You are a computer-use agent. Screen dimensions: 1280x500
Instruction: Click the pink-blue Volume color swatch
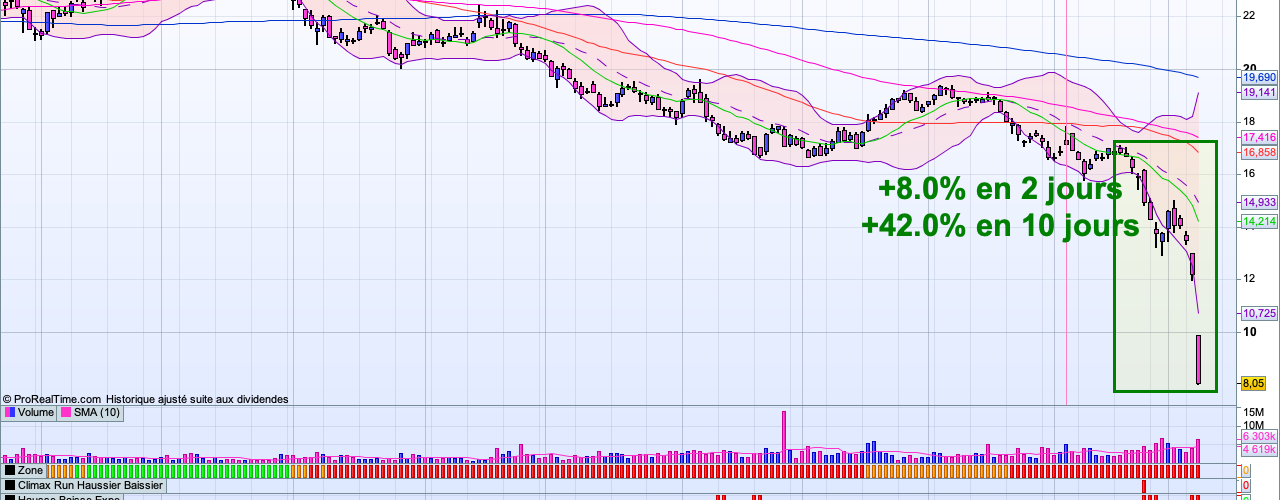10,412
